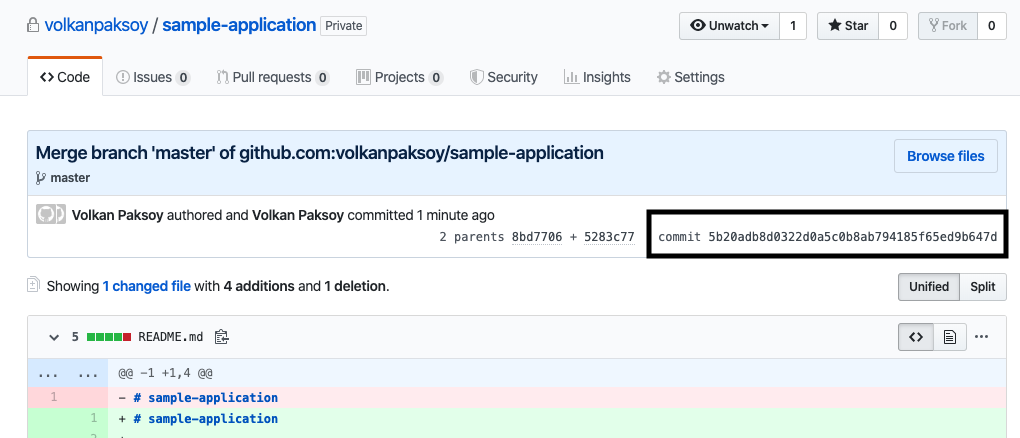Screen dimensions: 1020x438
Task: Open README.md file options ellipsis menu
Action: pos(982,337)
